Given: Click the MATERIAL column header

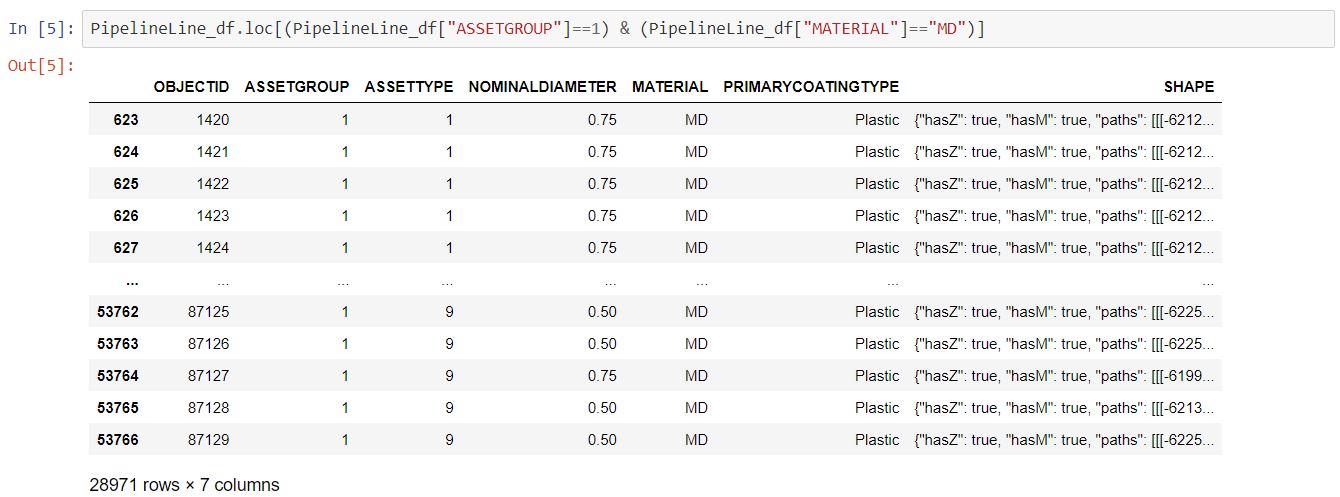Looking at the screenshot, I should pos(670,87).
